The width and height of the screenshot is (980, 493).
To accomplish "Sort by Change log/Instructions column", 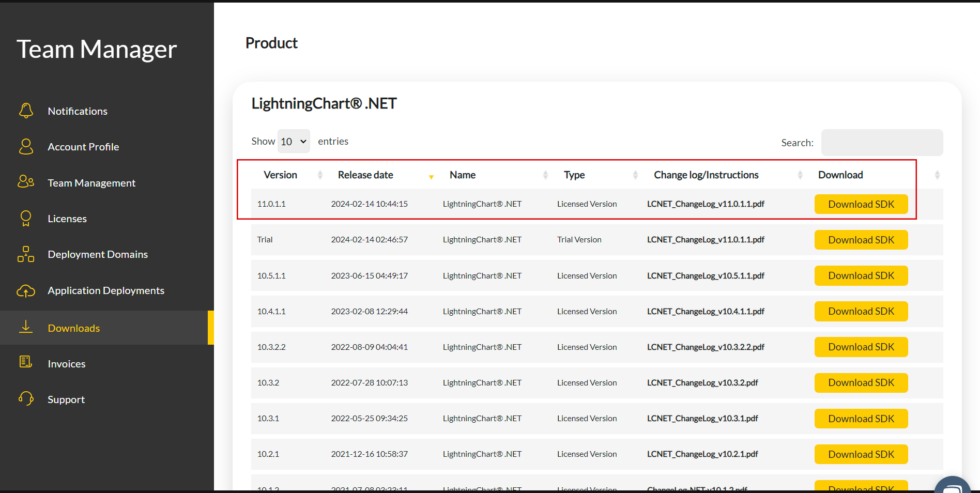I will coord(706,175).
